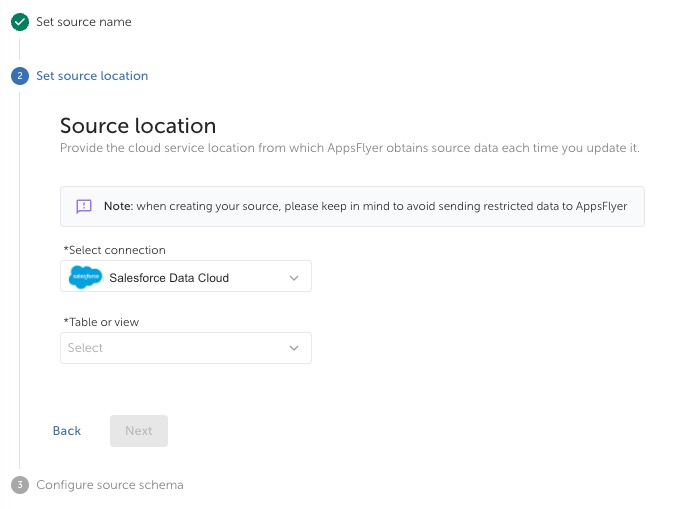Open the Table or view dropdown
The height and width of the screenshot is (509, 674).
[x=186, y=348]
